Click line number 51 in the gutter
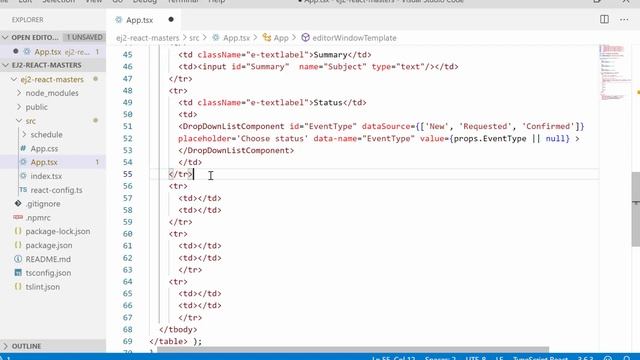This screenshot has width=640, height=360. [128, 127]
